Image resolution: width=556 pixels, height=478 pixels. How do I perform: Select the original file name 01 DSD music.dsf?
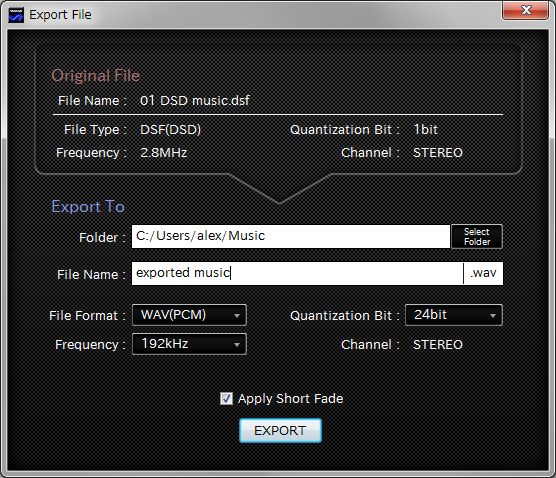click(x=195, y=101)
